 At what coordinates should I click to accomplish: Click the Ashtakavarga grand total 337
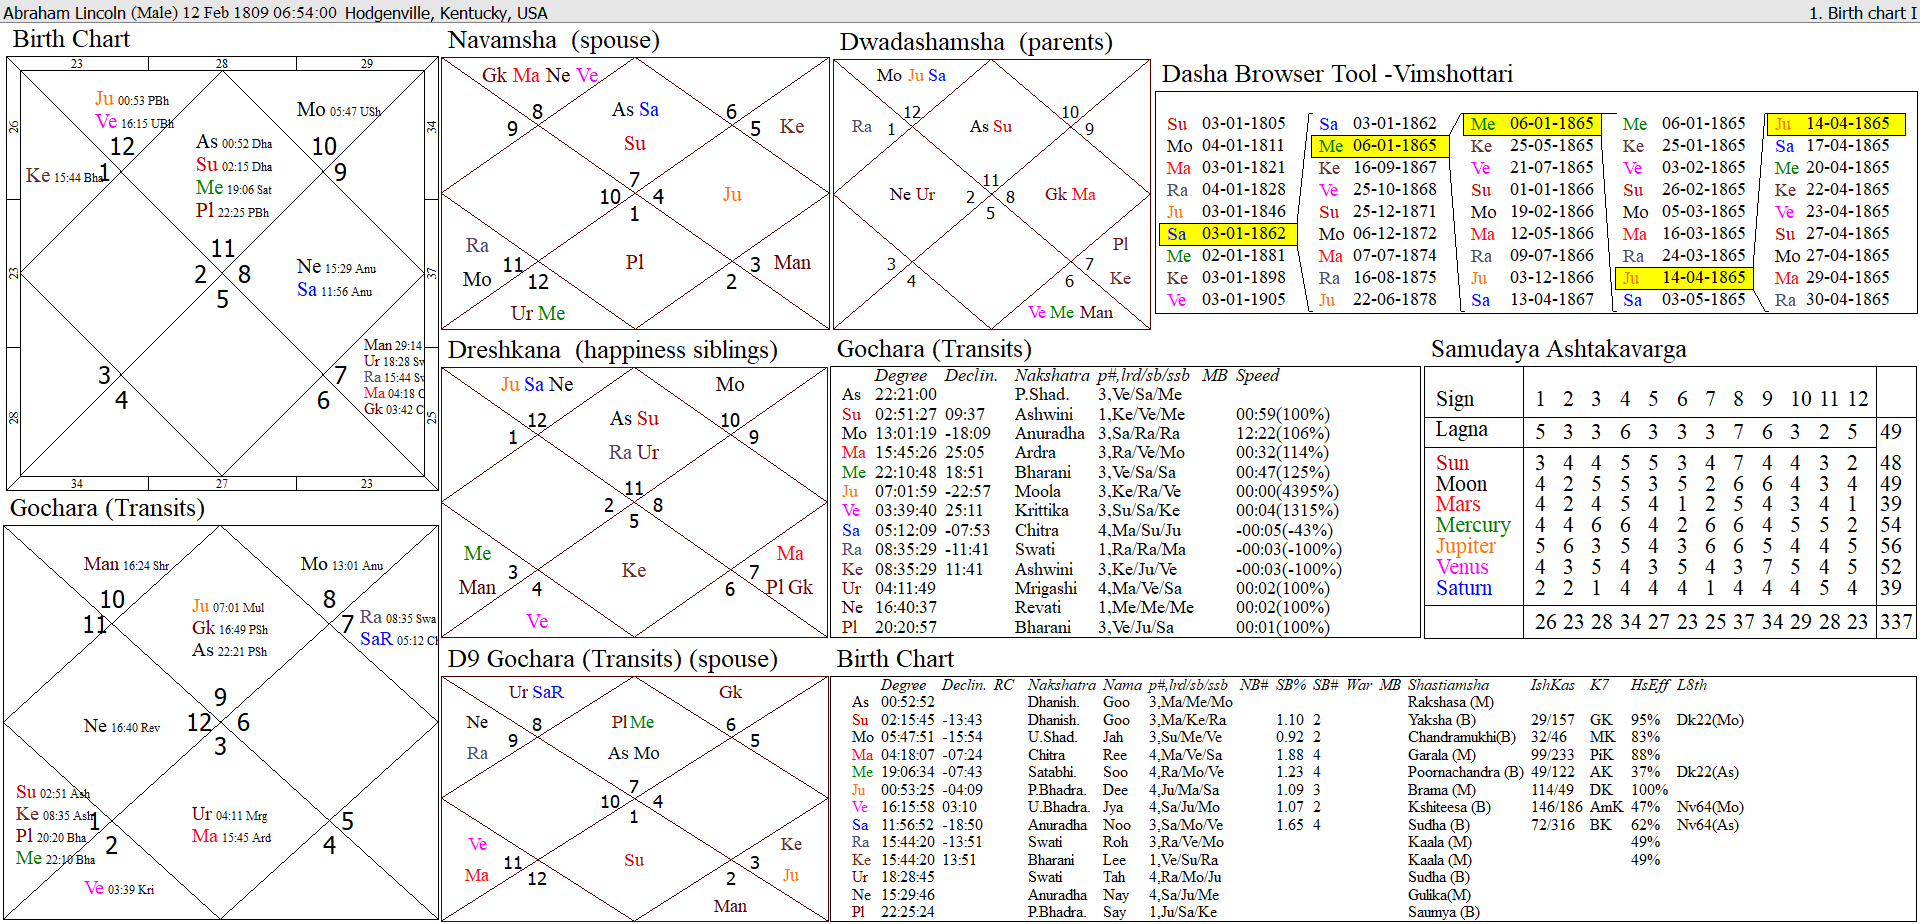[x=1896, y=622]
